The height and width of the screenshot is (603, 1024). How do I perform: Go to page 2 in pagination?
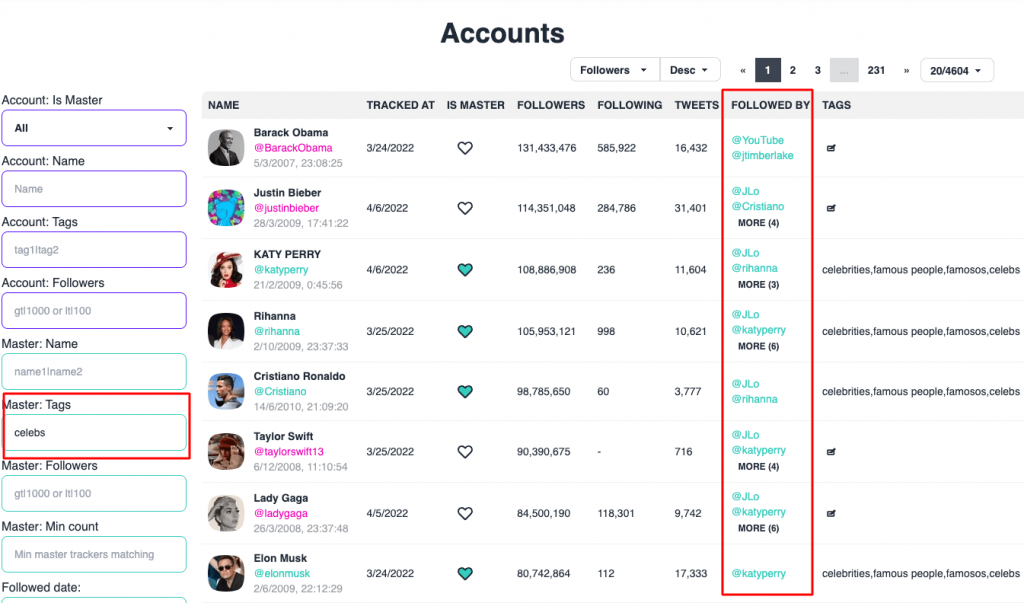click(793, 70)
